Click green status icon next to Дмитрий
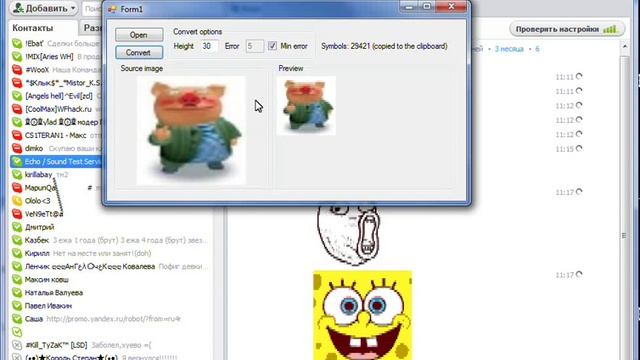 click(17, 227)
